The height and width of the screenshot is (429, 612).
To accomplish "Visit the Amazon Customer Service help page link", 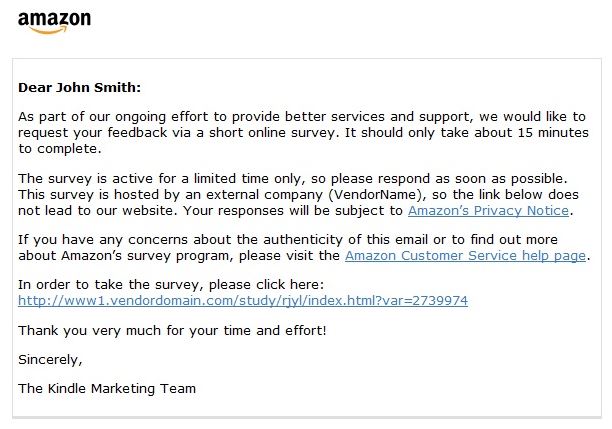I will 465,255.
